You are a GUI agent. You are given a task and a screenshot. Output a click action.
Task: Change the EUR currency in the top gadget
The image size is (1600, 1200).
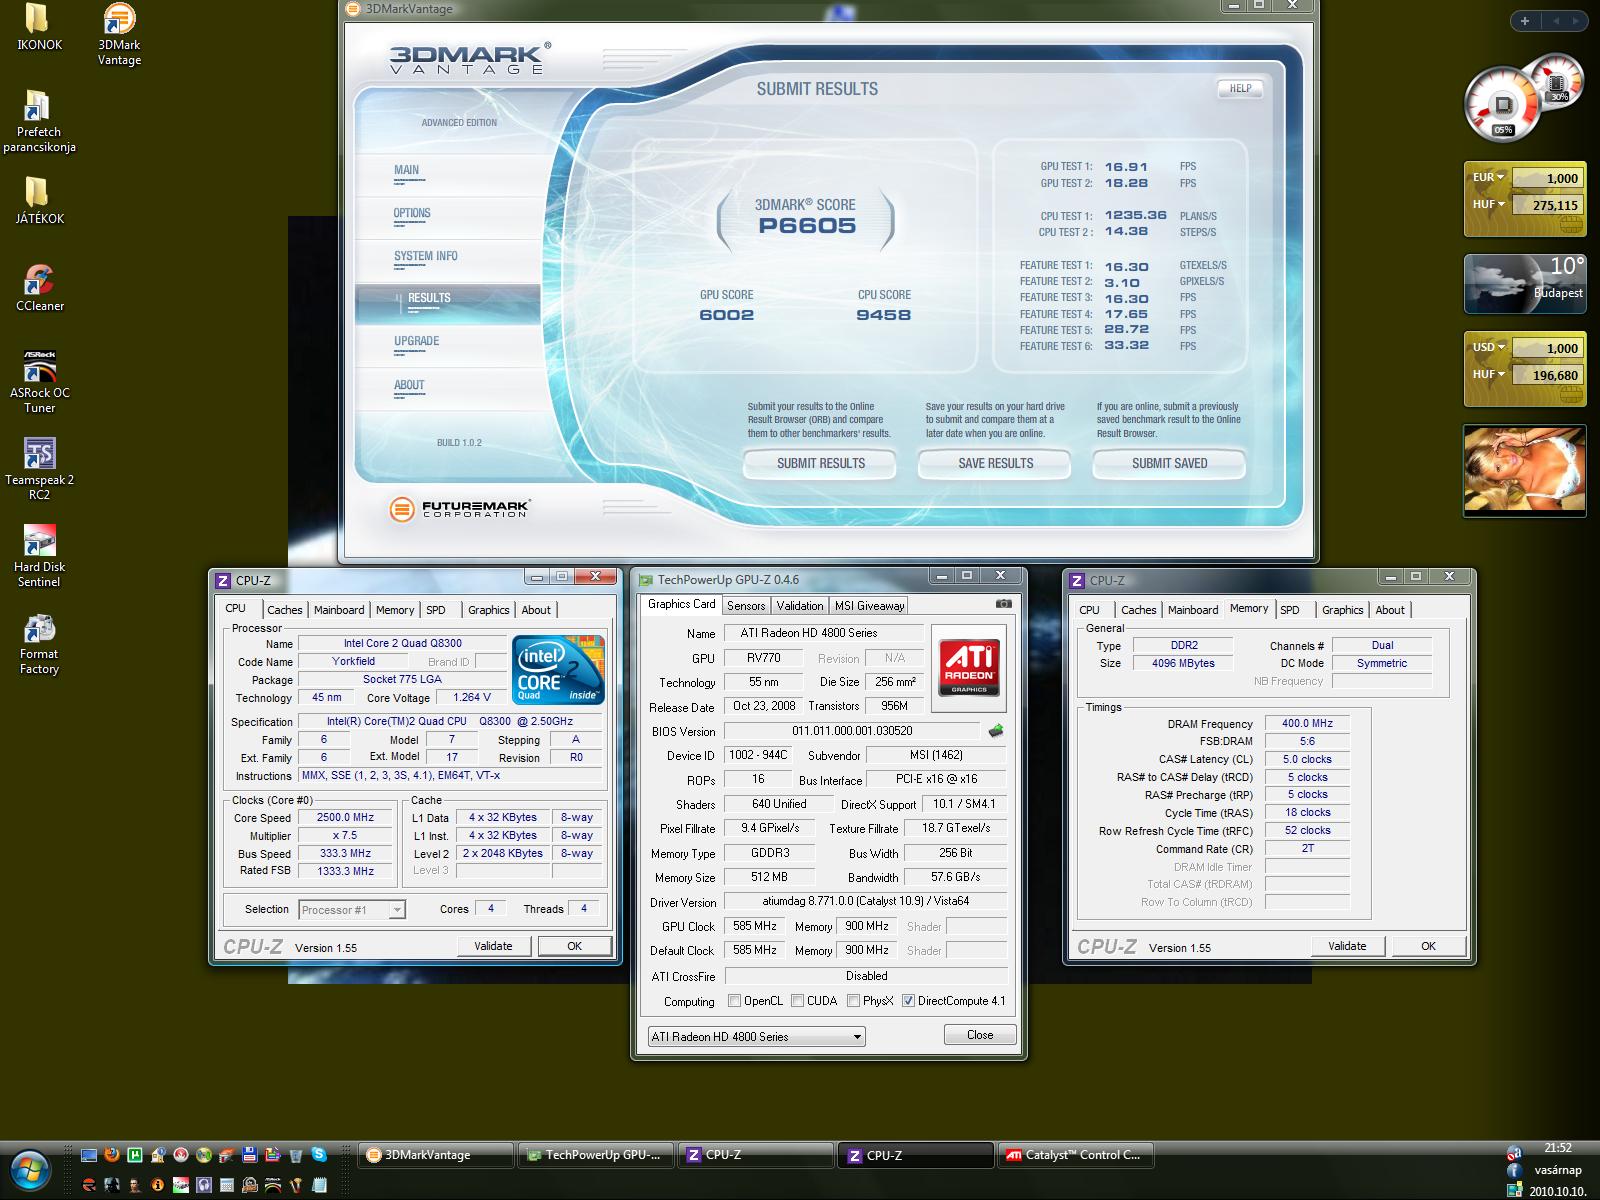tap(1489, 178)
